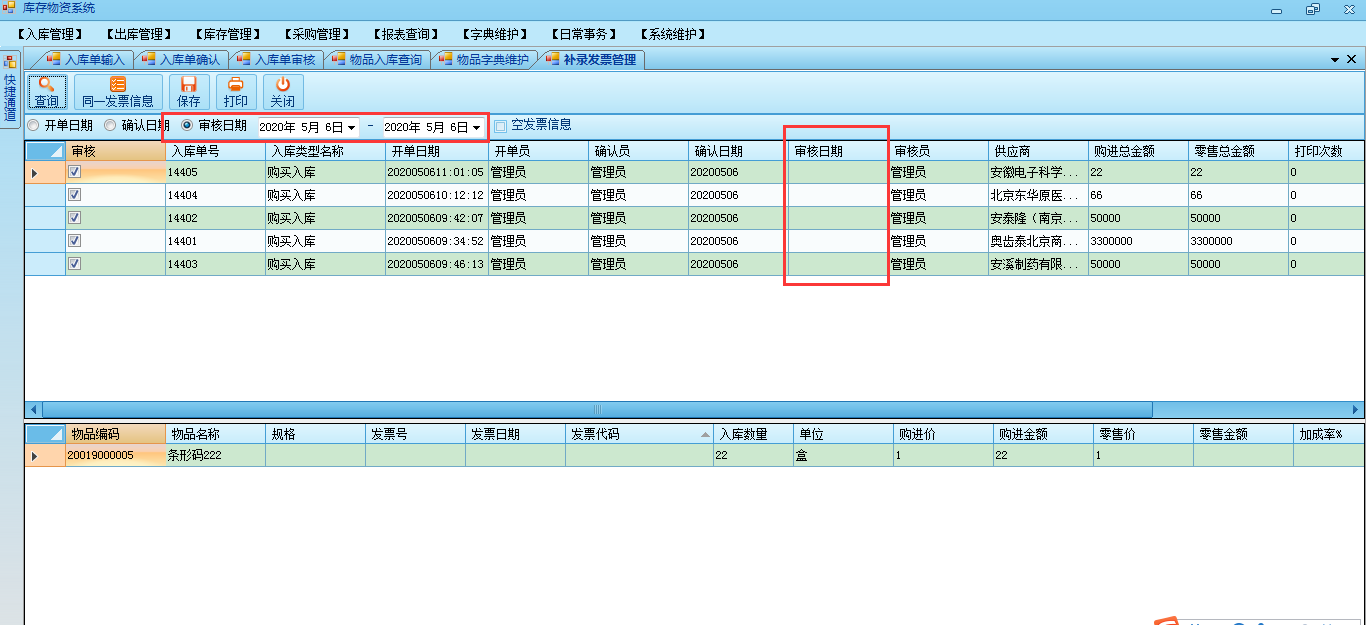Open the 报表查询 menu

pyautogui.click(x=405, y=34)
